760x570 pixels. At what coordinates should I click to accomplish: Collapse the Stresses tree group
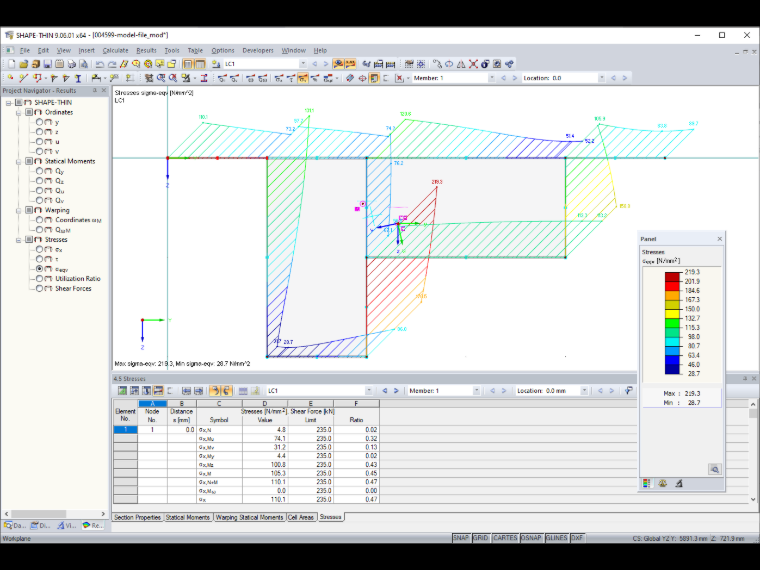[x=18, y=240]
